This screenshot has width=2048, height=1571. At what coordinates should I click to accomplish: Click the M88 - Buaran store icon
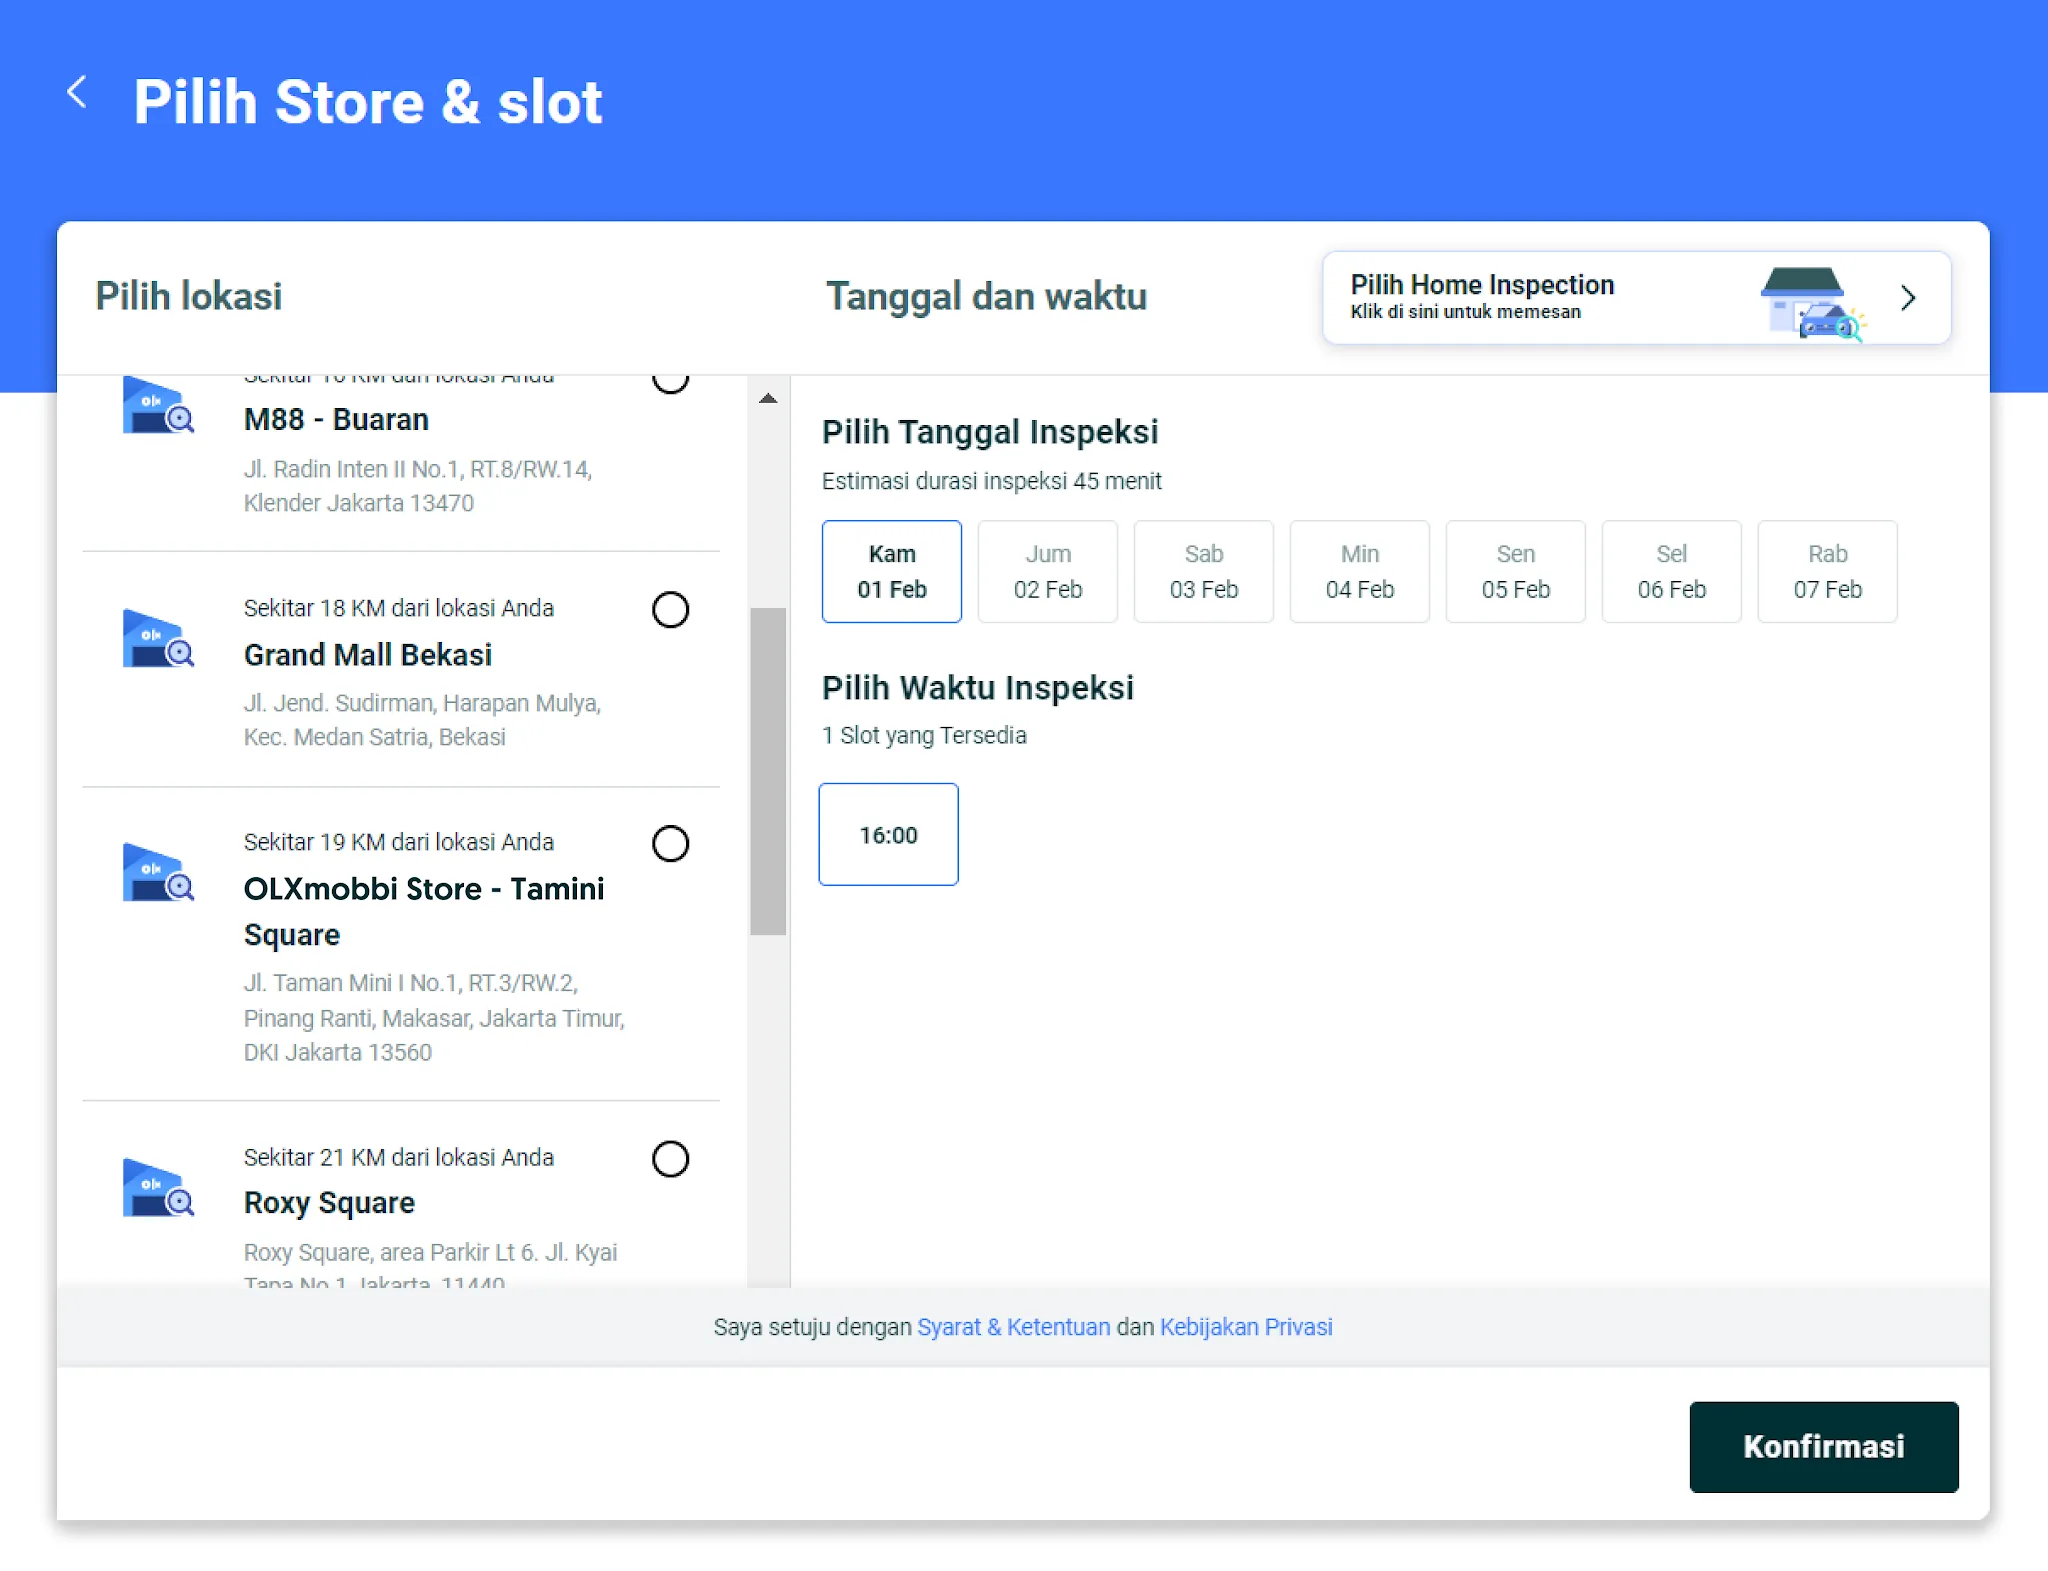tap(158, 405)
